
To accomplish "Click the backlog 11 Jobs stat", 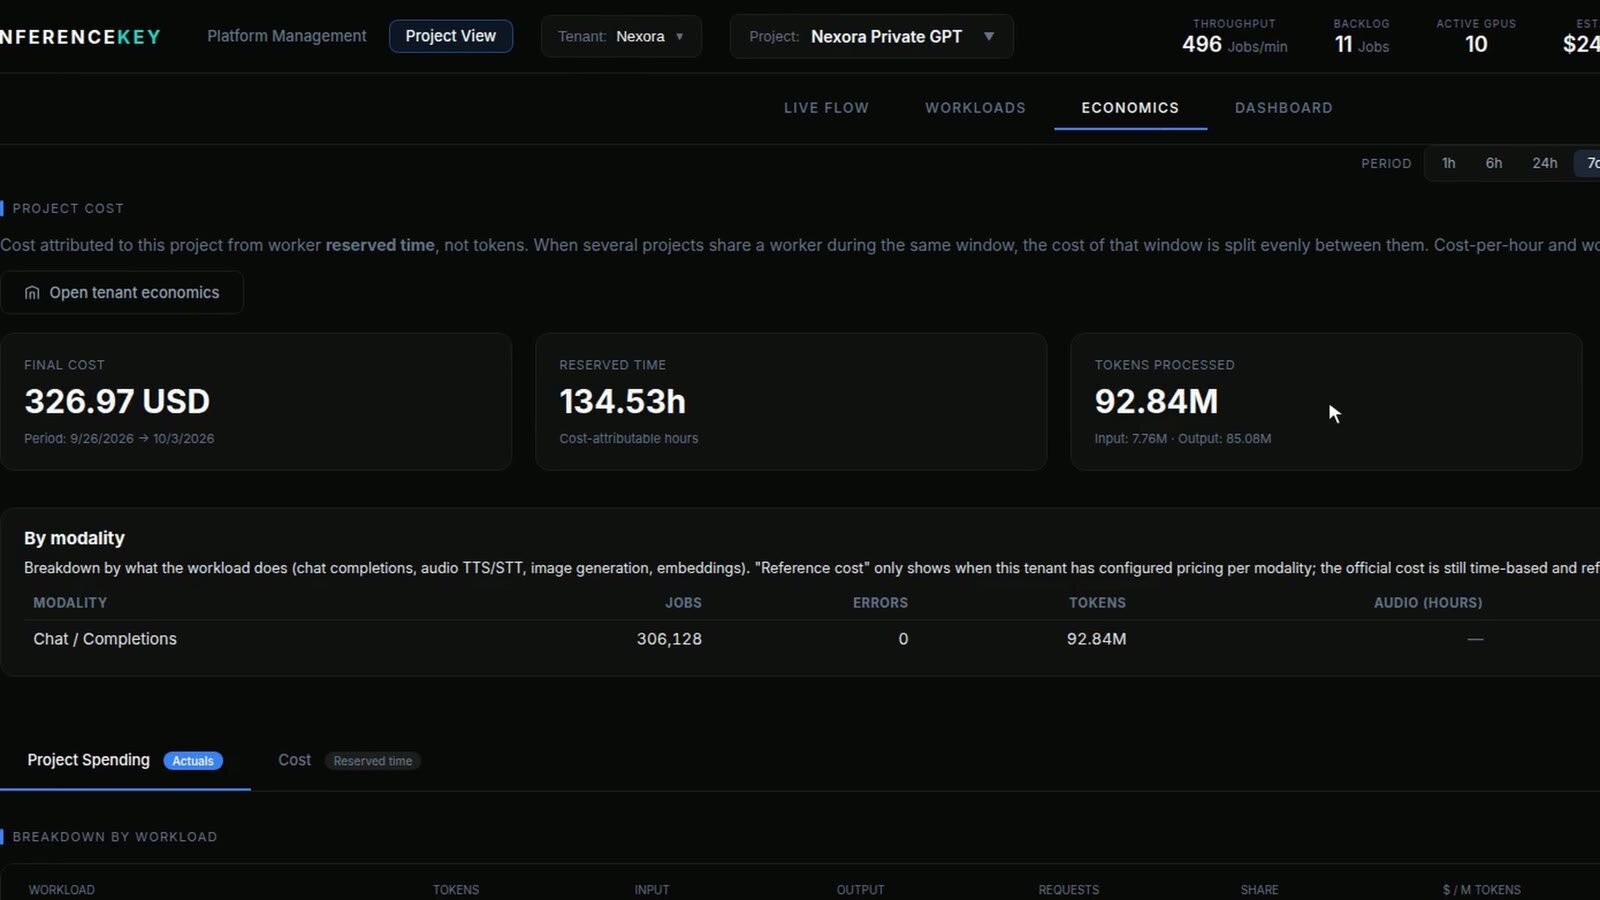I will [x=1361, y=37].
